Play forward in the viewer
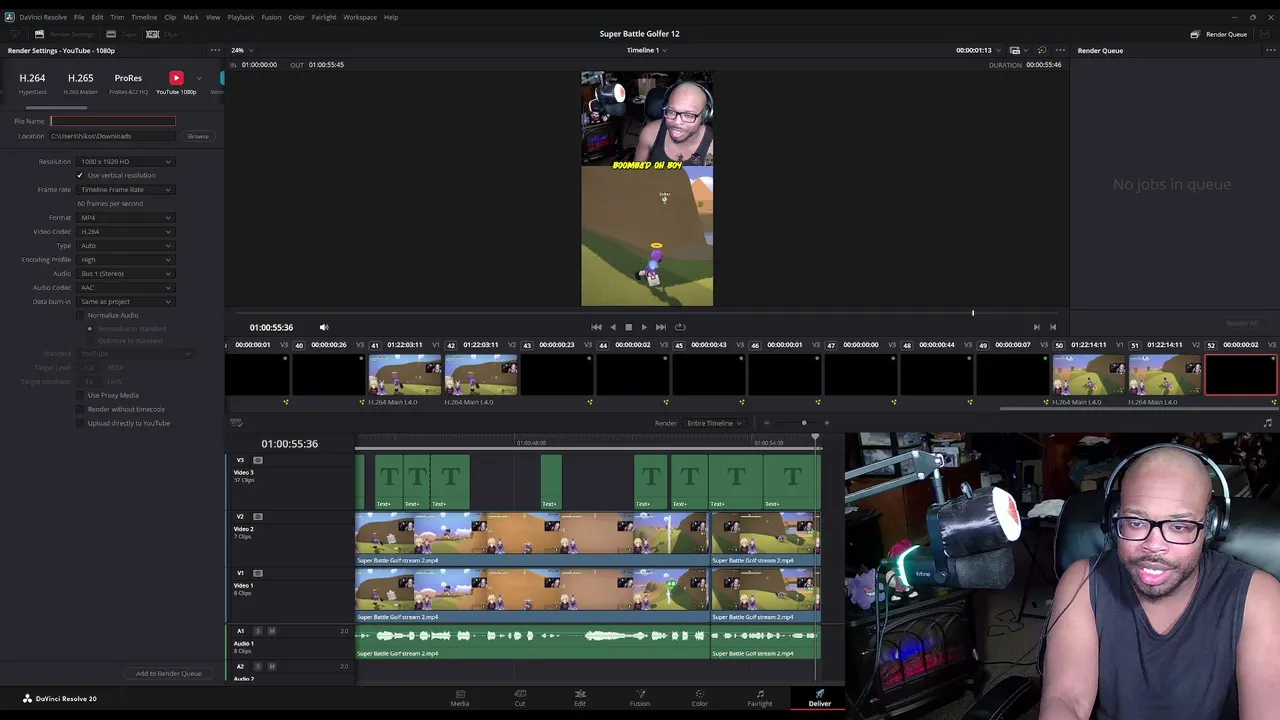1280x720 pixels. (x=643, y=327)
